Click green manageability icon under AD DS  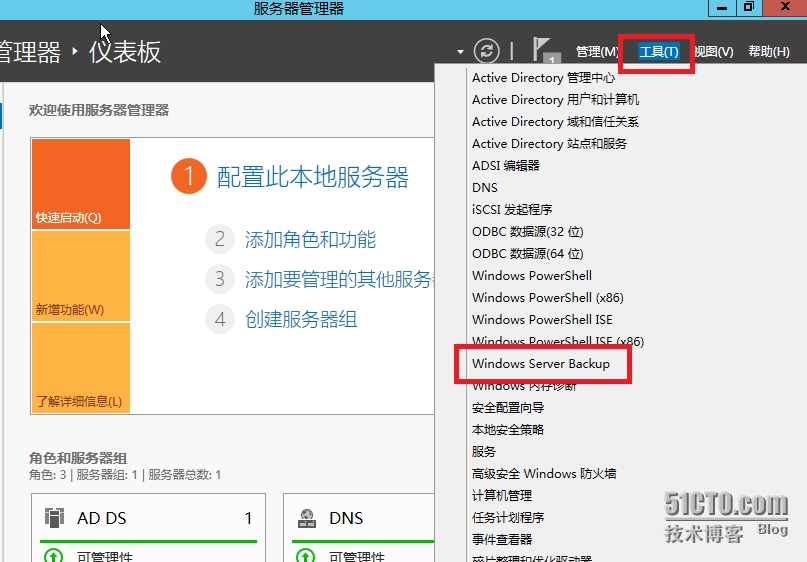tap(54, 556)
